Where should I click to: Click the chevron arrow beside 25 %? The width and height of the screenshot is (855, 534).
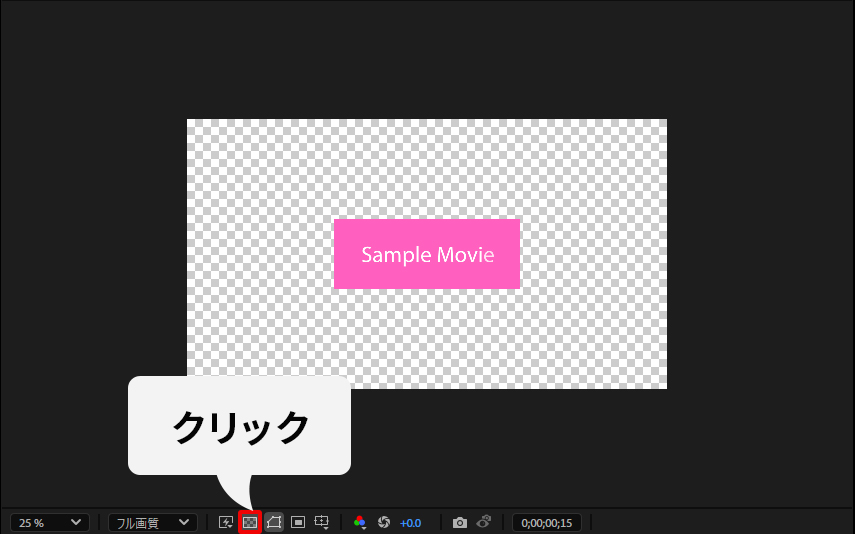point(76,523)
